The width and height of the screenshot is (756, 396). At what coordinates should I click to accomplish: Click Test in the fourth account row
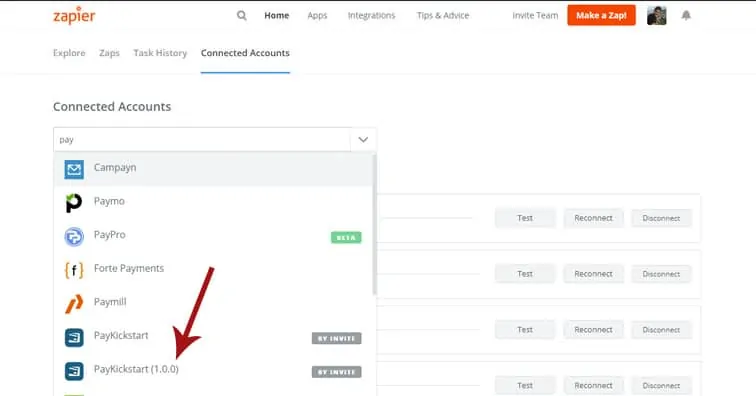tap(525, 385)
